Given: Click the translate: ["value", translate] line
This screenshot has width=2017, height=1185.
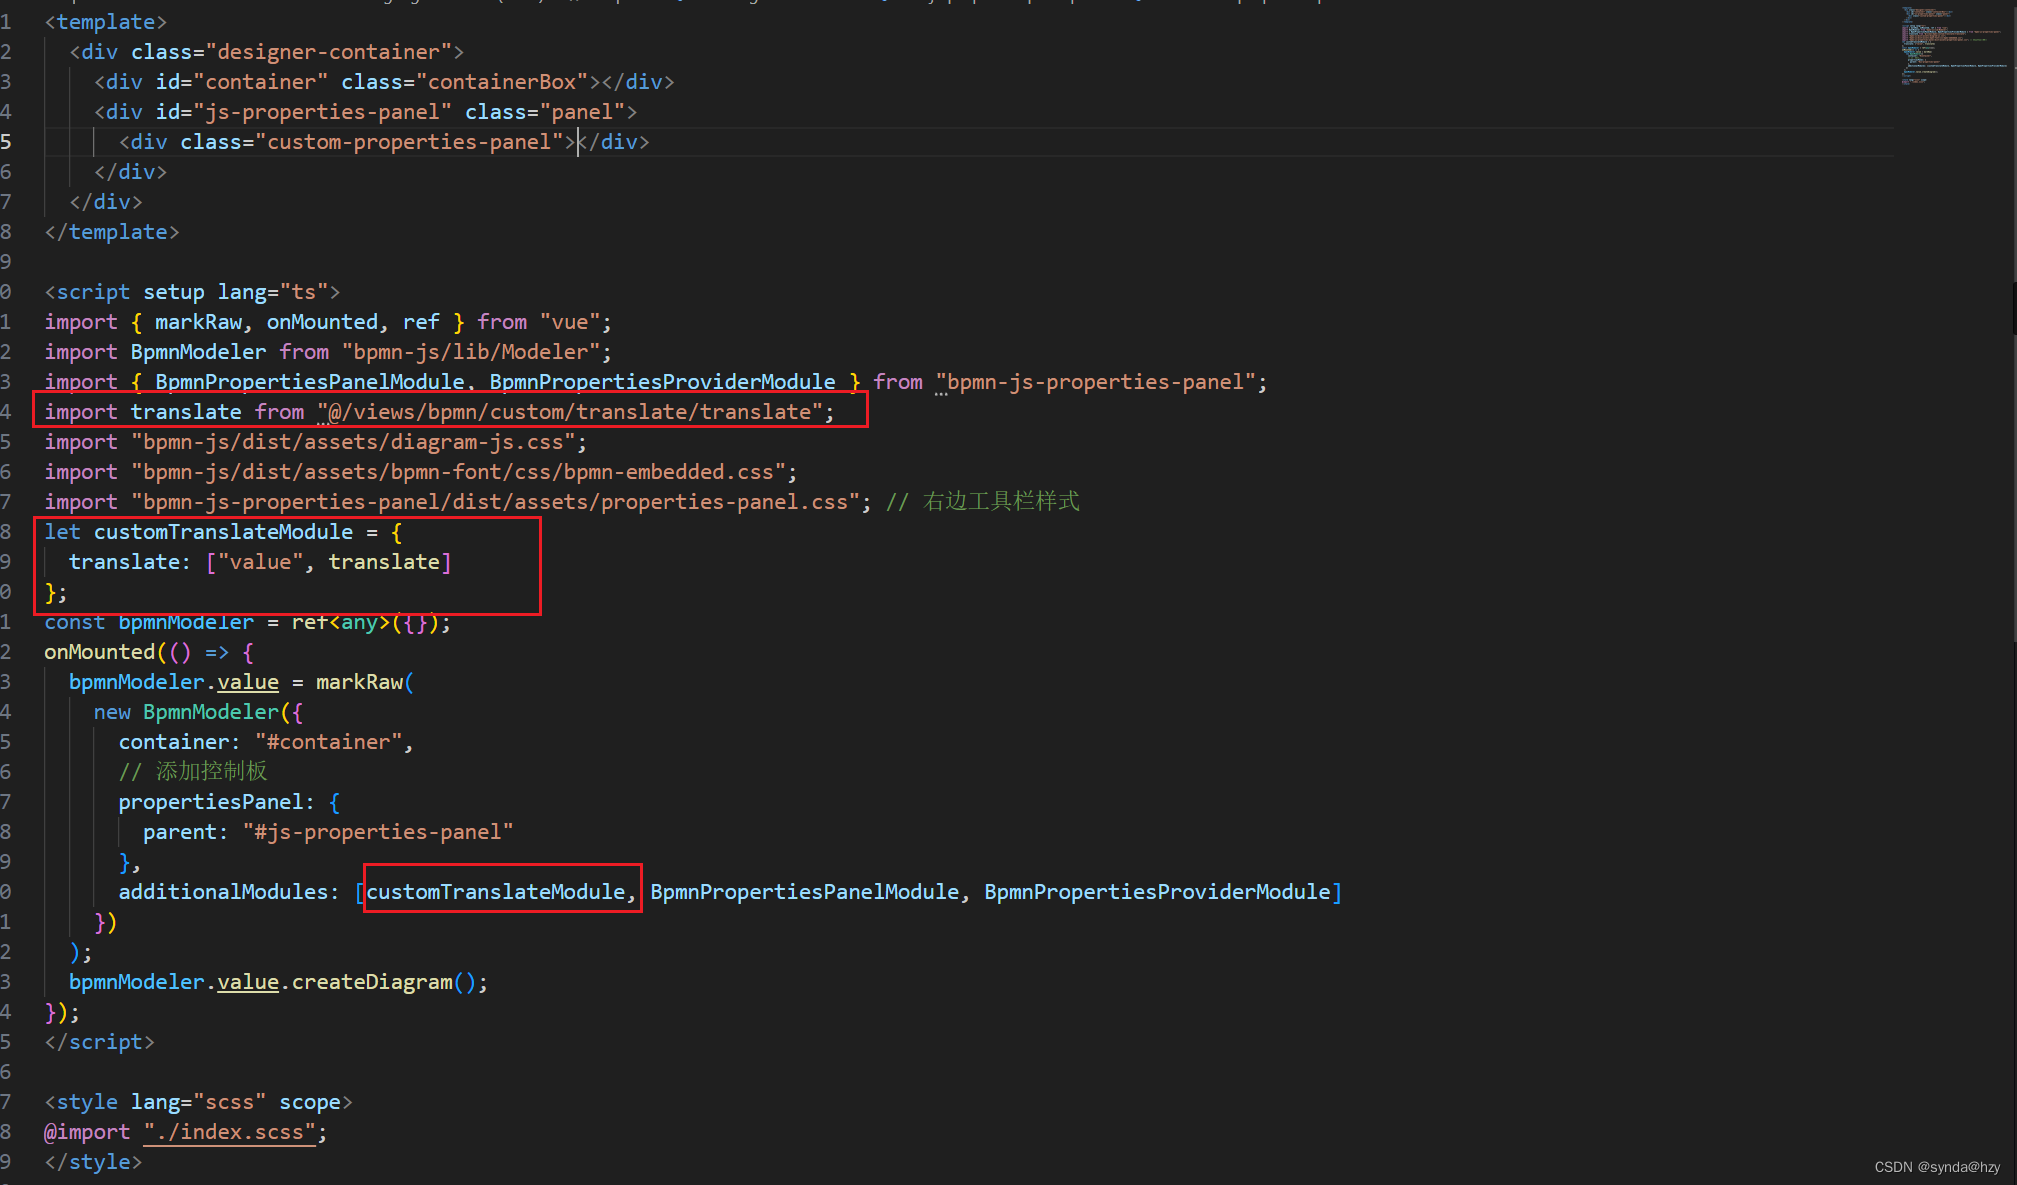Looking at the screenshot, I should 260,562.
